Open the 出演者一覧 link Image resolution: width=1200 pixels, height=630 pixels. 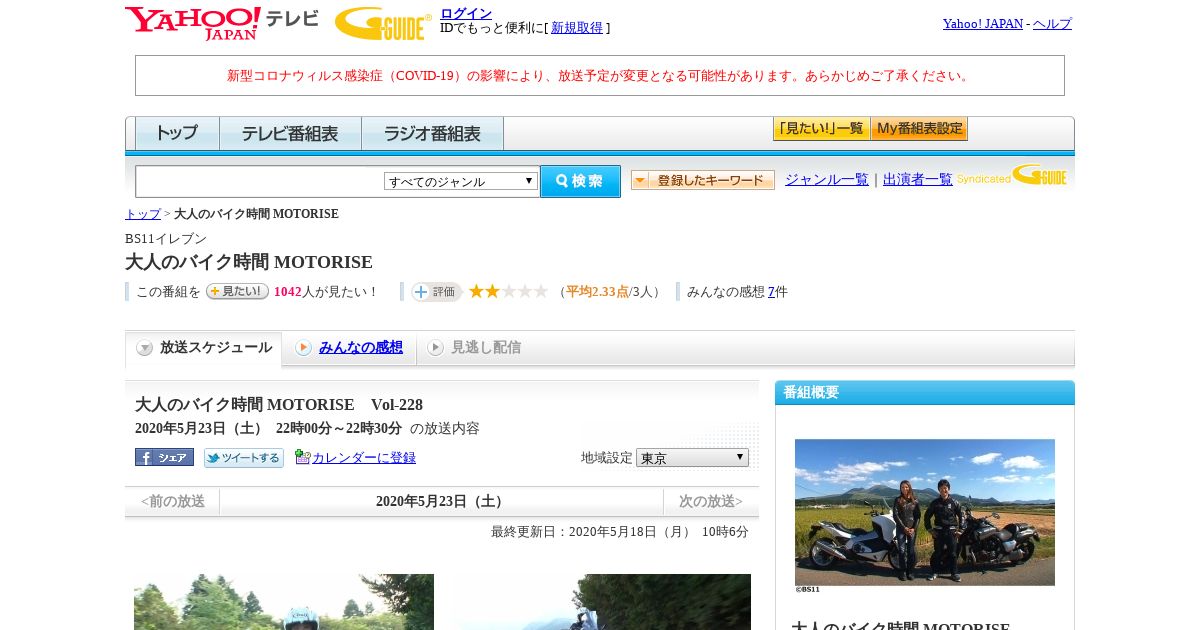pyautogui.click(x=918, y=180)
